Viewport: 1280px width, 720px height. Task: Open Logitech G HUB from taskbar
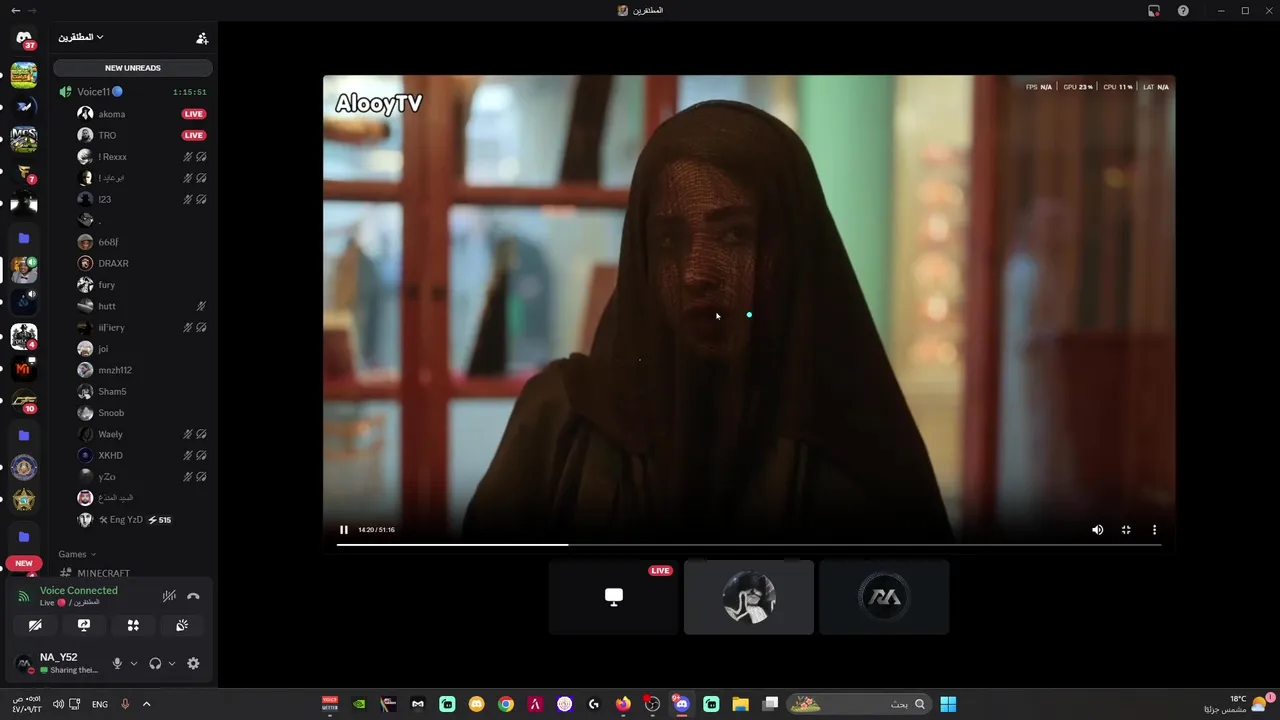[594, 704]
